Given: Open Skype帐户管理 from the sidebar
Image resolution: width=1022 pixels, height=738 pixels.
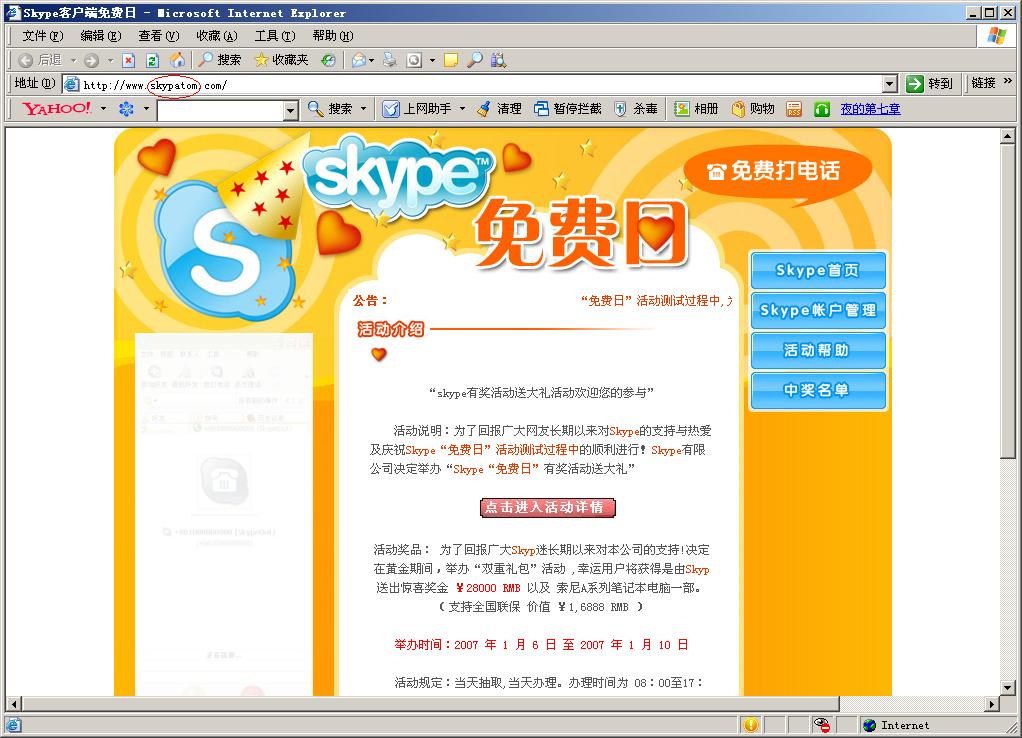Looking at the screenshot, I should point(817,310).
